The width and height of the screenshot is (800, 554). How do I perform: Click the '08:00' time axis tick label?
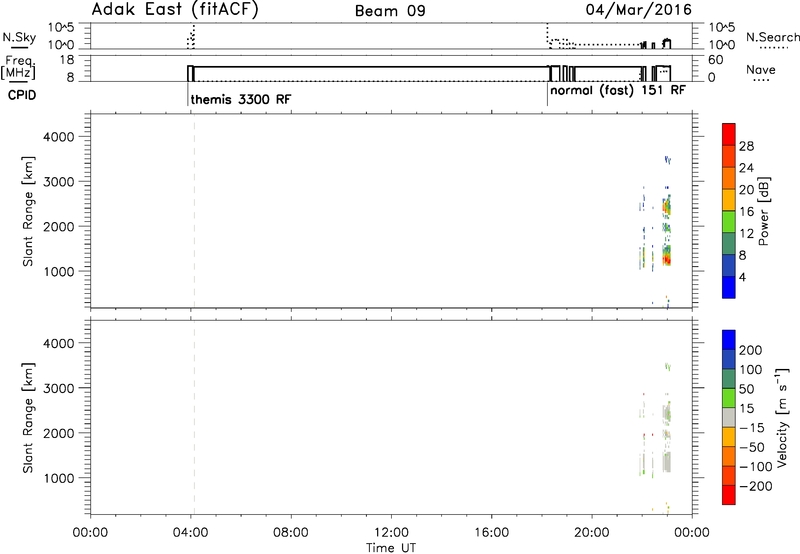point(291,533)
